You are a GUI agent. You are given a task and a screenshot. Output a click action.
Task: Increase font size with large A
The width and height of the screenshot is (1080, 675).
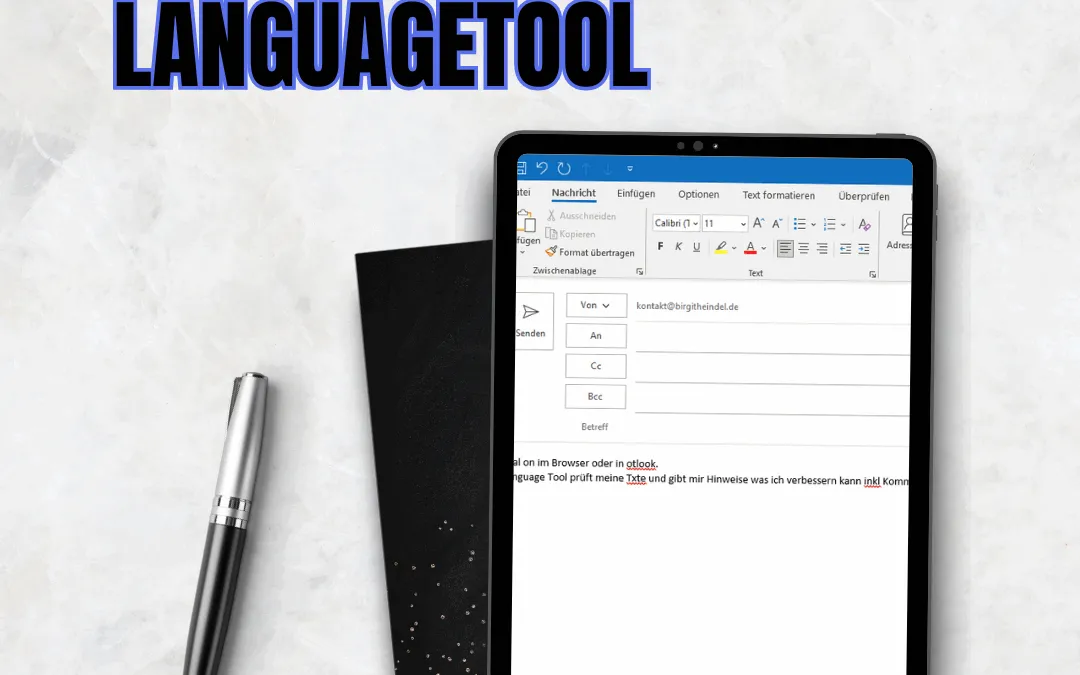[x=758, y=223]
